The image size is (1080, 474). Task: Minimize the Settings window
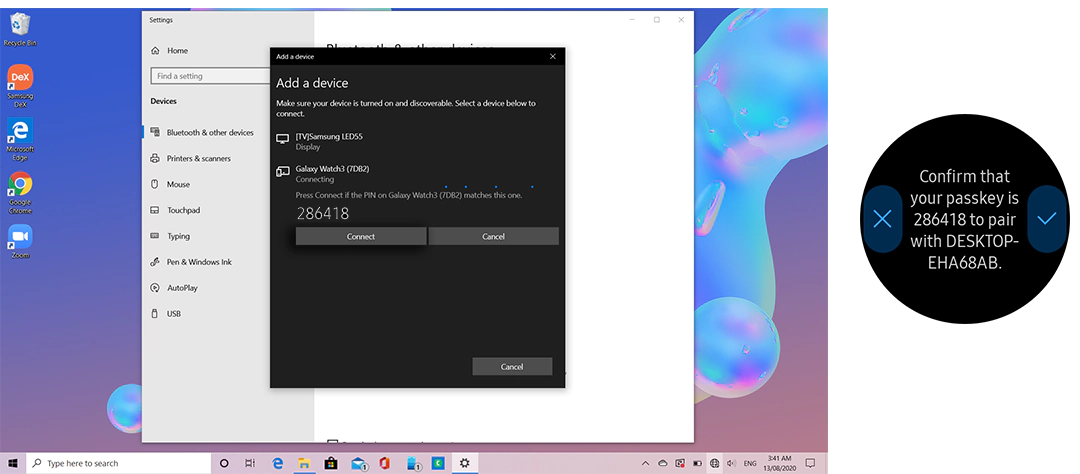(632, 20)
